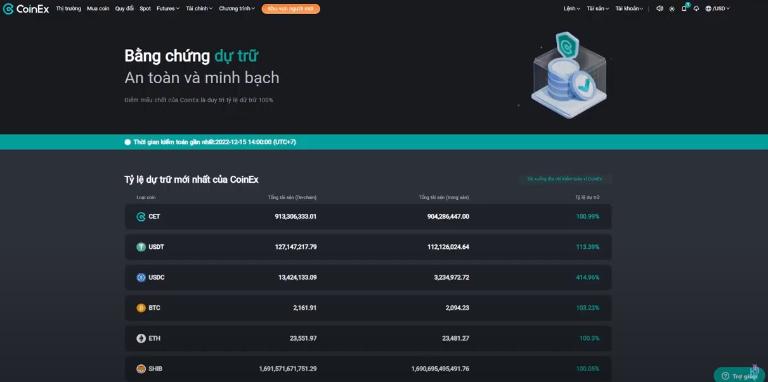Go to Quy đổi in the navigation

coord(124,9)
